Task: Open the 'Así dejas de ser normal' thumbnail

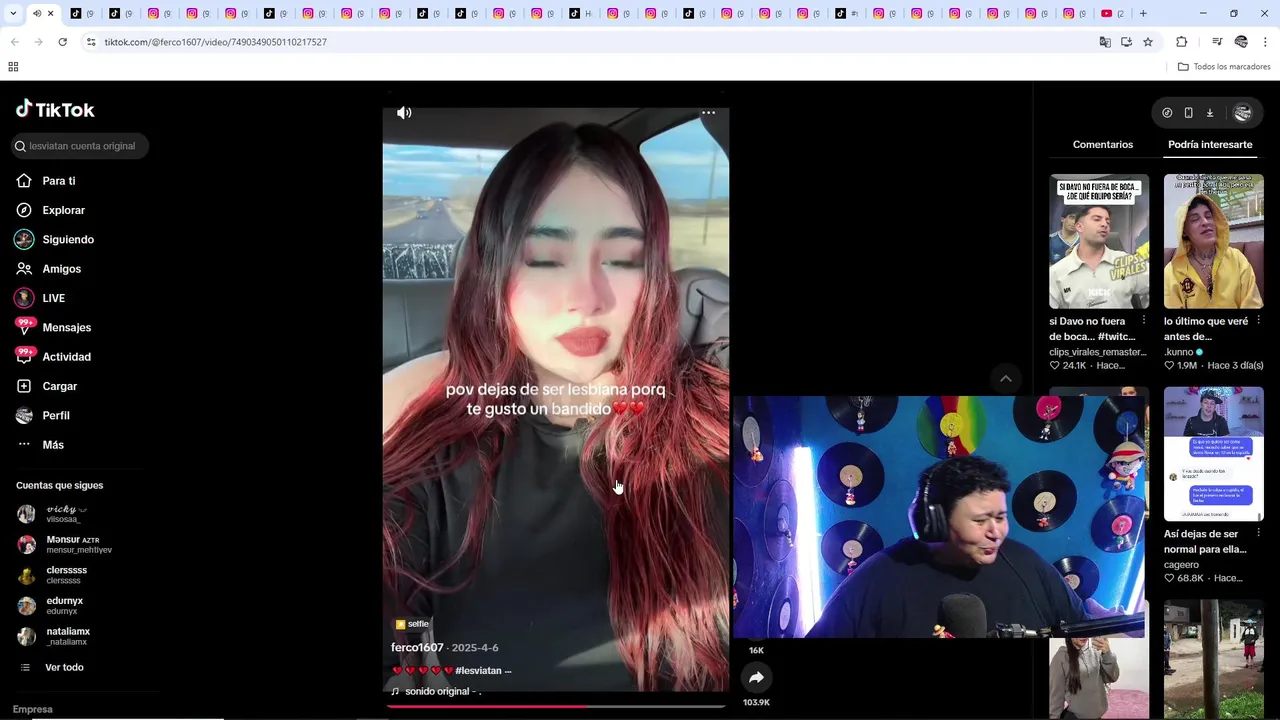Action: click(1214, 454)
